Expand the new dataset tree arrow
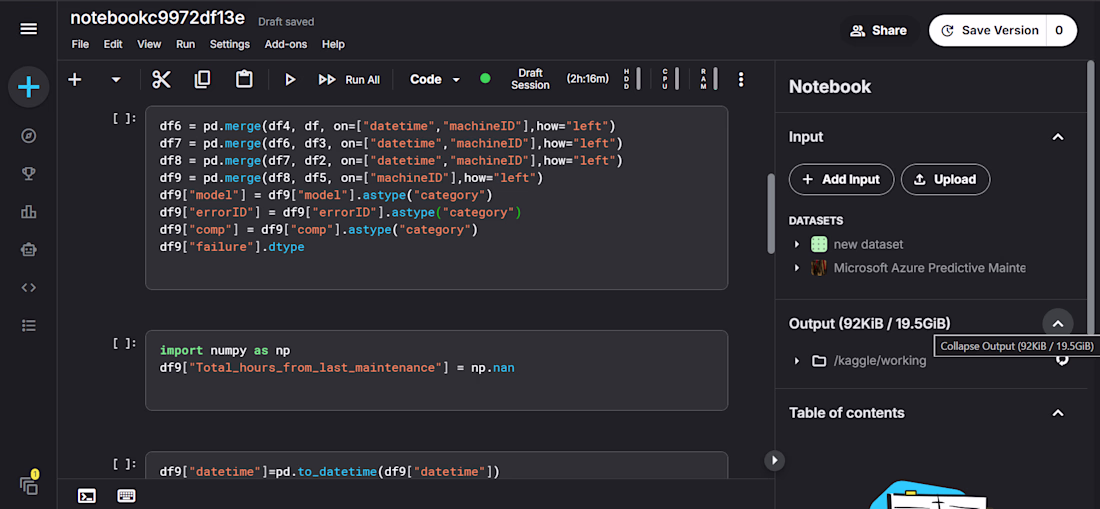Viewport: 1100px width, 509px height. 797,245
